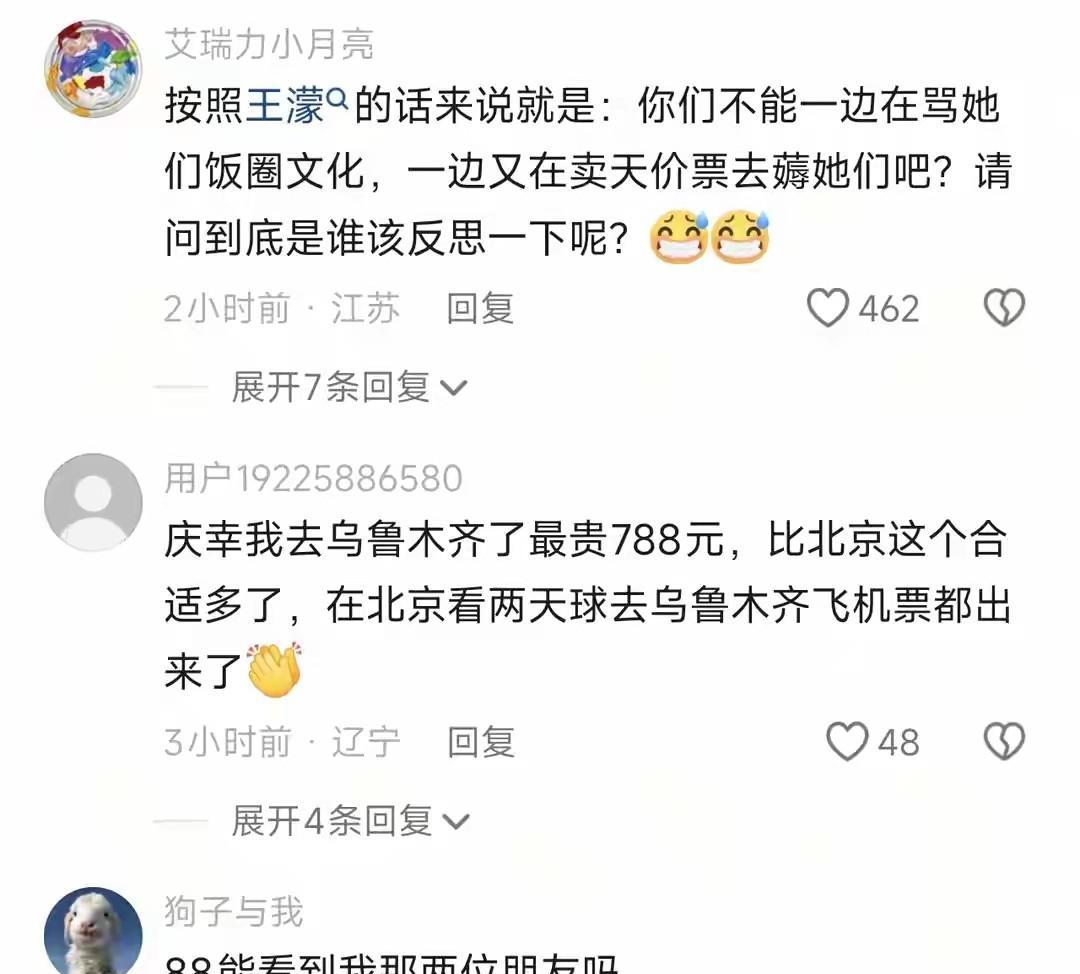Like the comment with 48 likes
Screen dimensions: 1080x974
847,742
